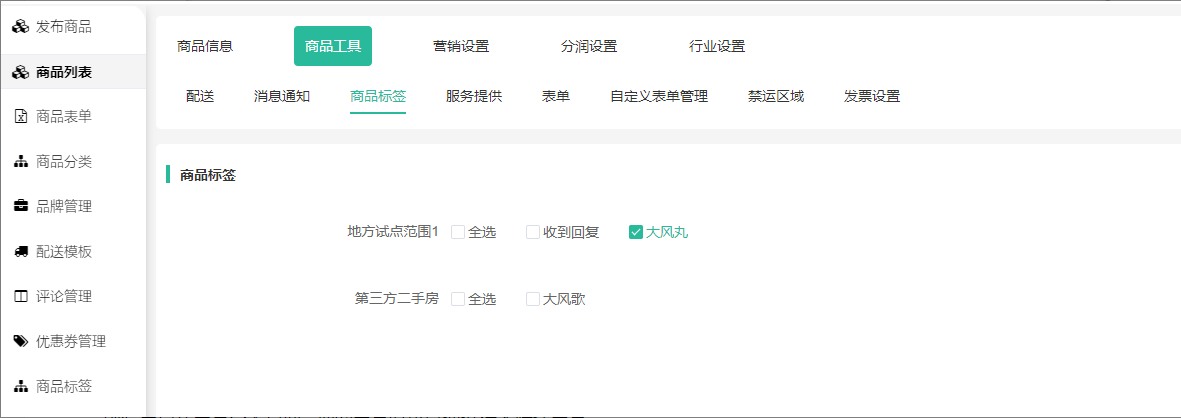Click the 品牌管理 briefcase icon
This screenshot has height=418, width=1181.
point(20,207)
